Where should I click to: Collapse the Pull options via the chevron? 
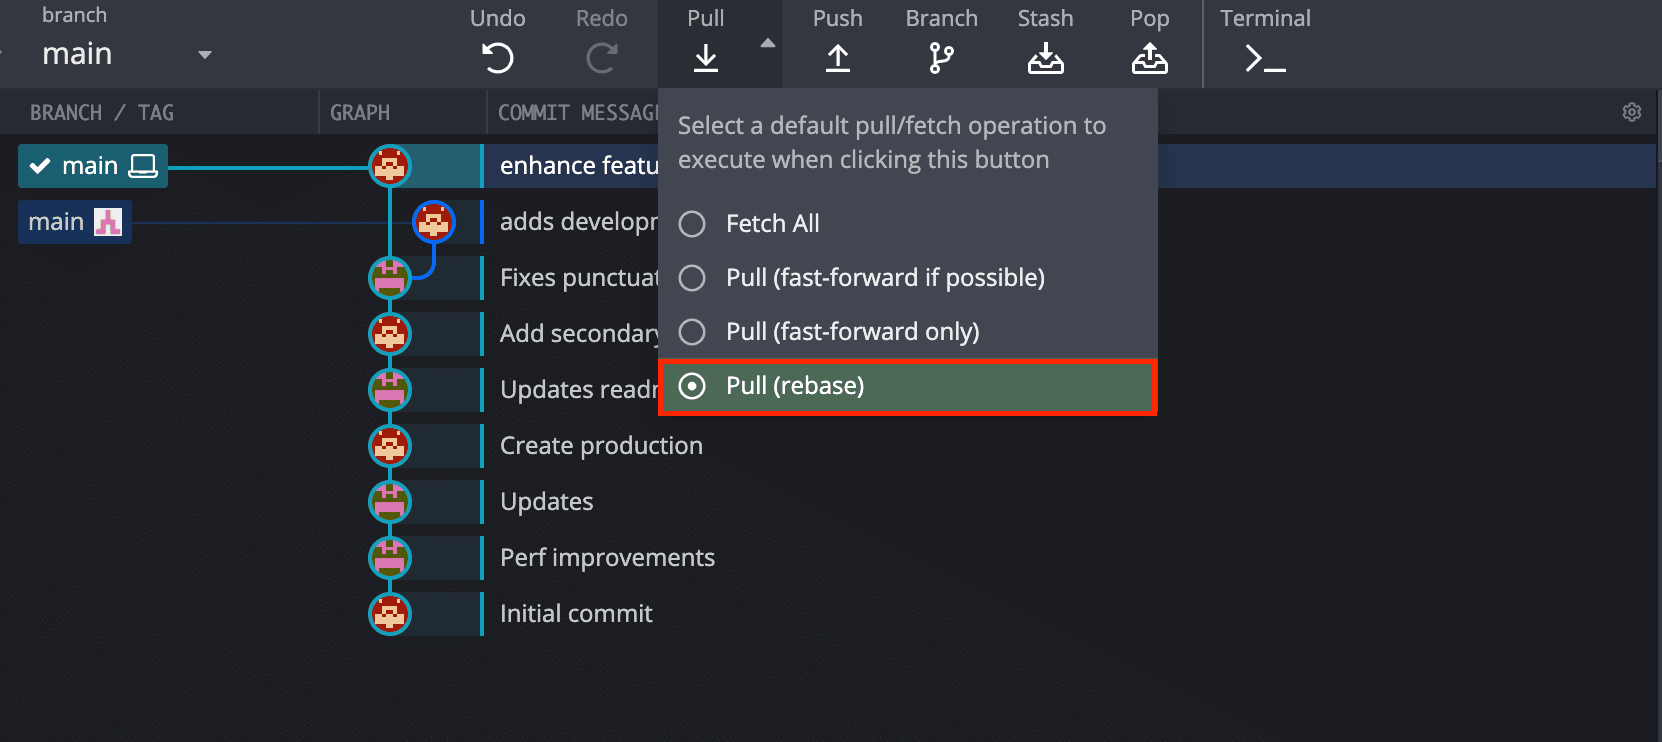click(x=767, y=44)
